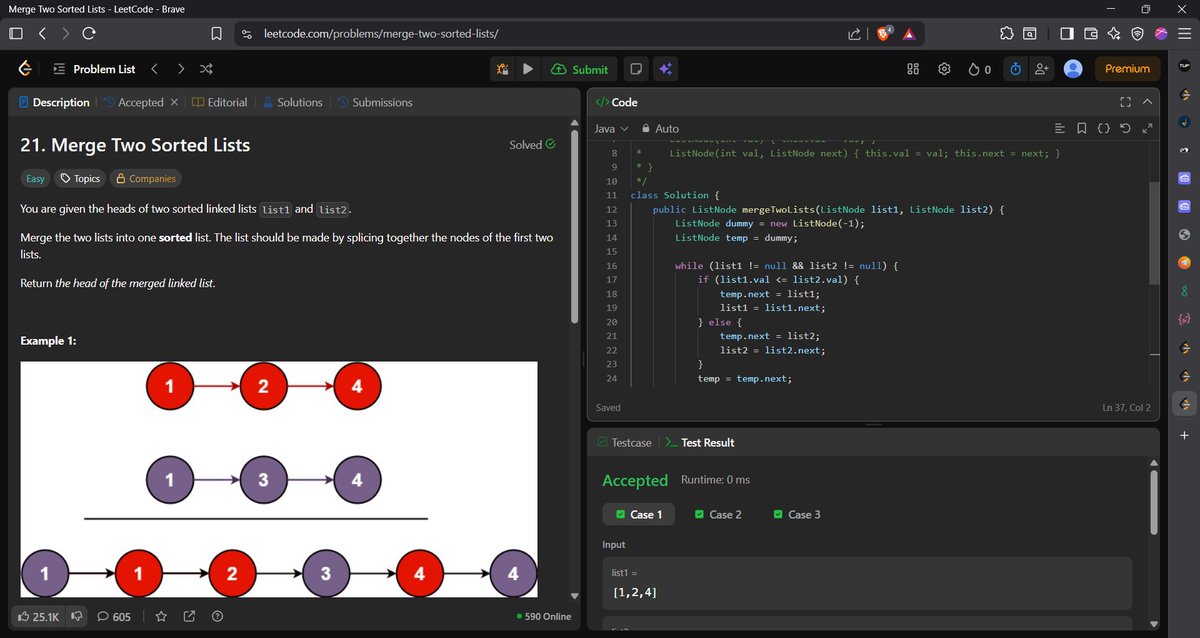This screenshot has width=1200, height=638.
Task: Bookmark the code with bookmark icon
Action: pos(1082,128)
